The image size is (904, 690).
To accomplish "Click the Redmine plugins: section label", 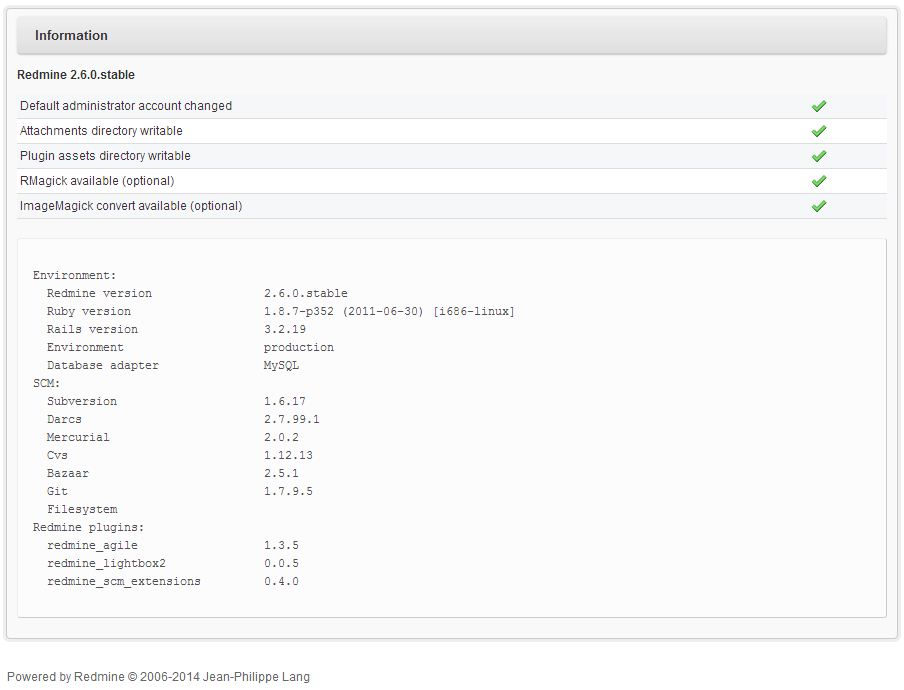I will coord(88,527).
